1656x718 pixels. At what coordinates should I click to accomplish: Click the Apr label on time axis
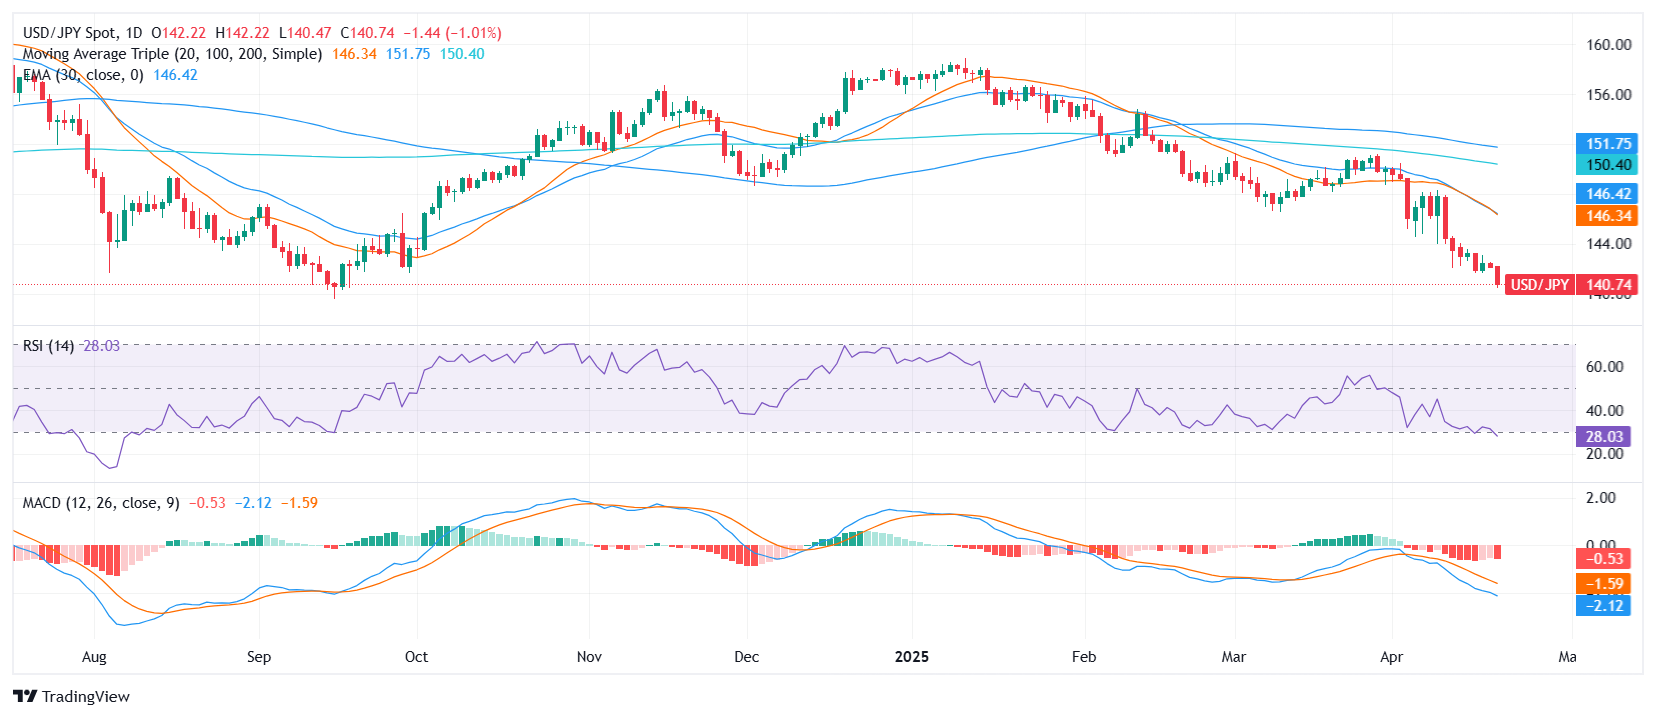tap(1391, 657)
